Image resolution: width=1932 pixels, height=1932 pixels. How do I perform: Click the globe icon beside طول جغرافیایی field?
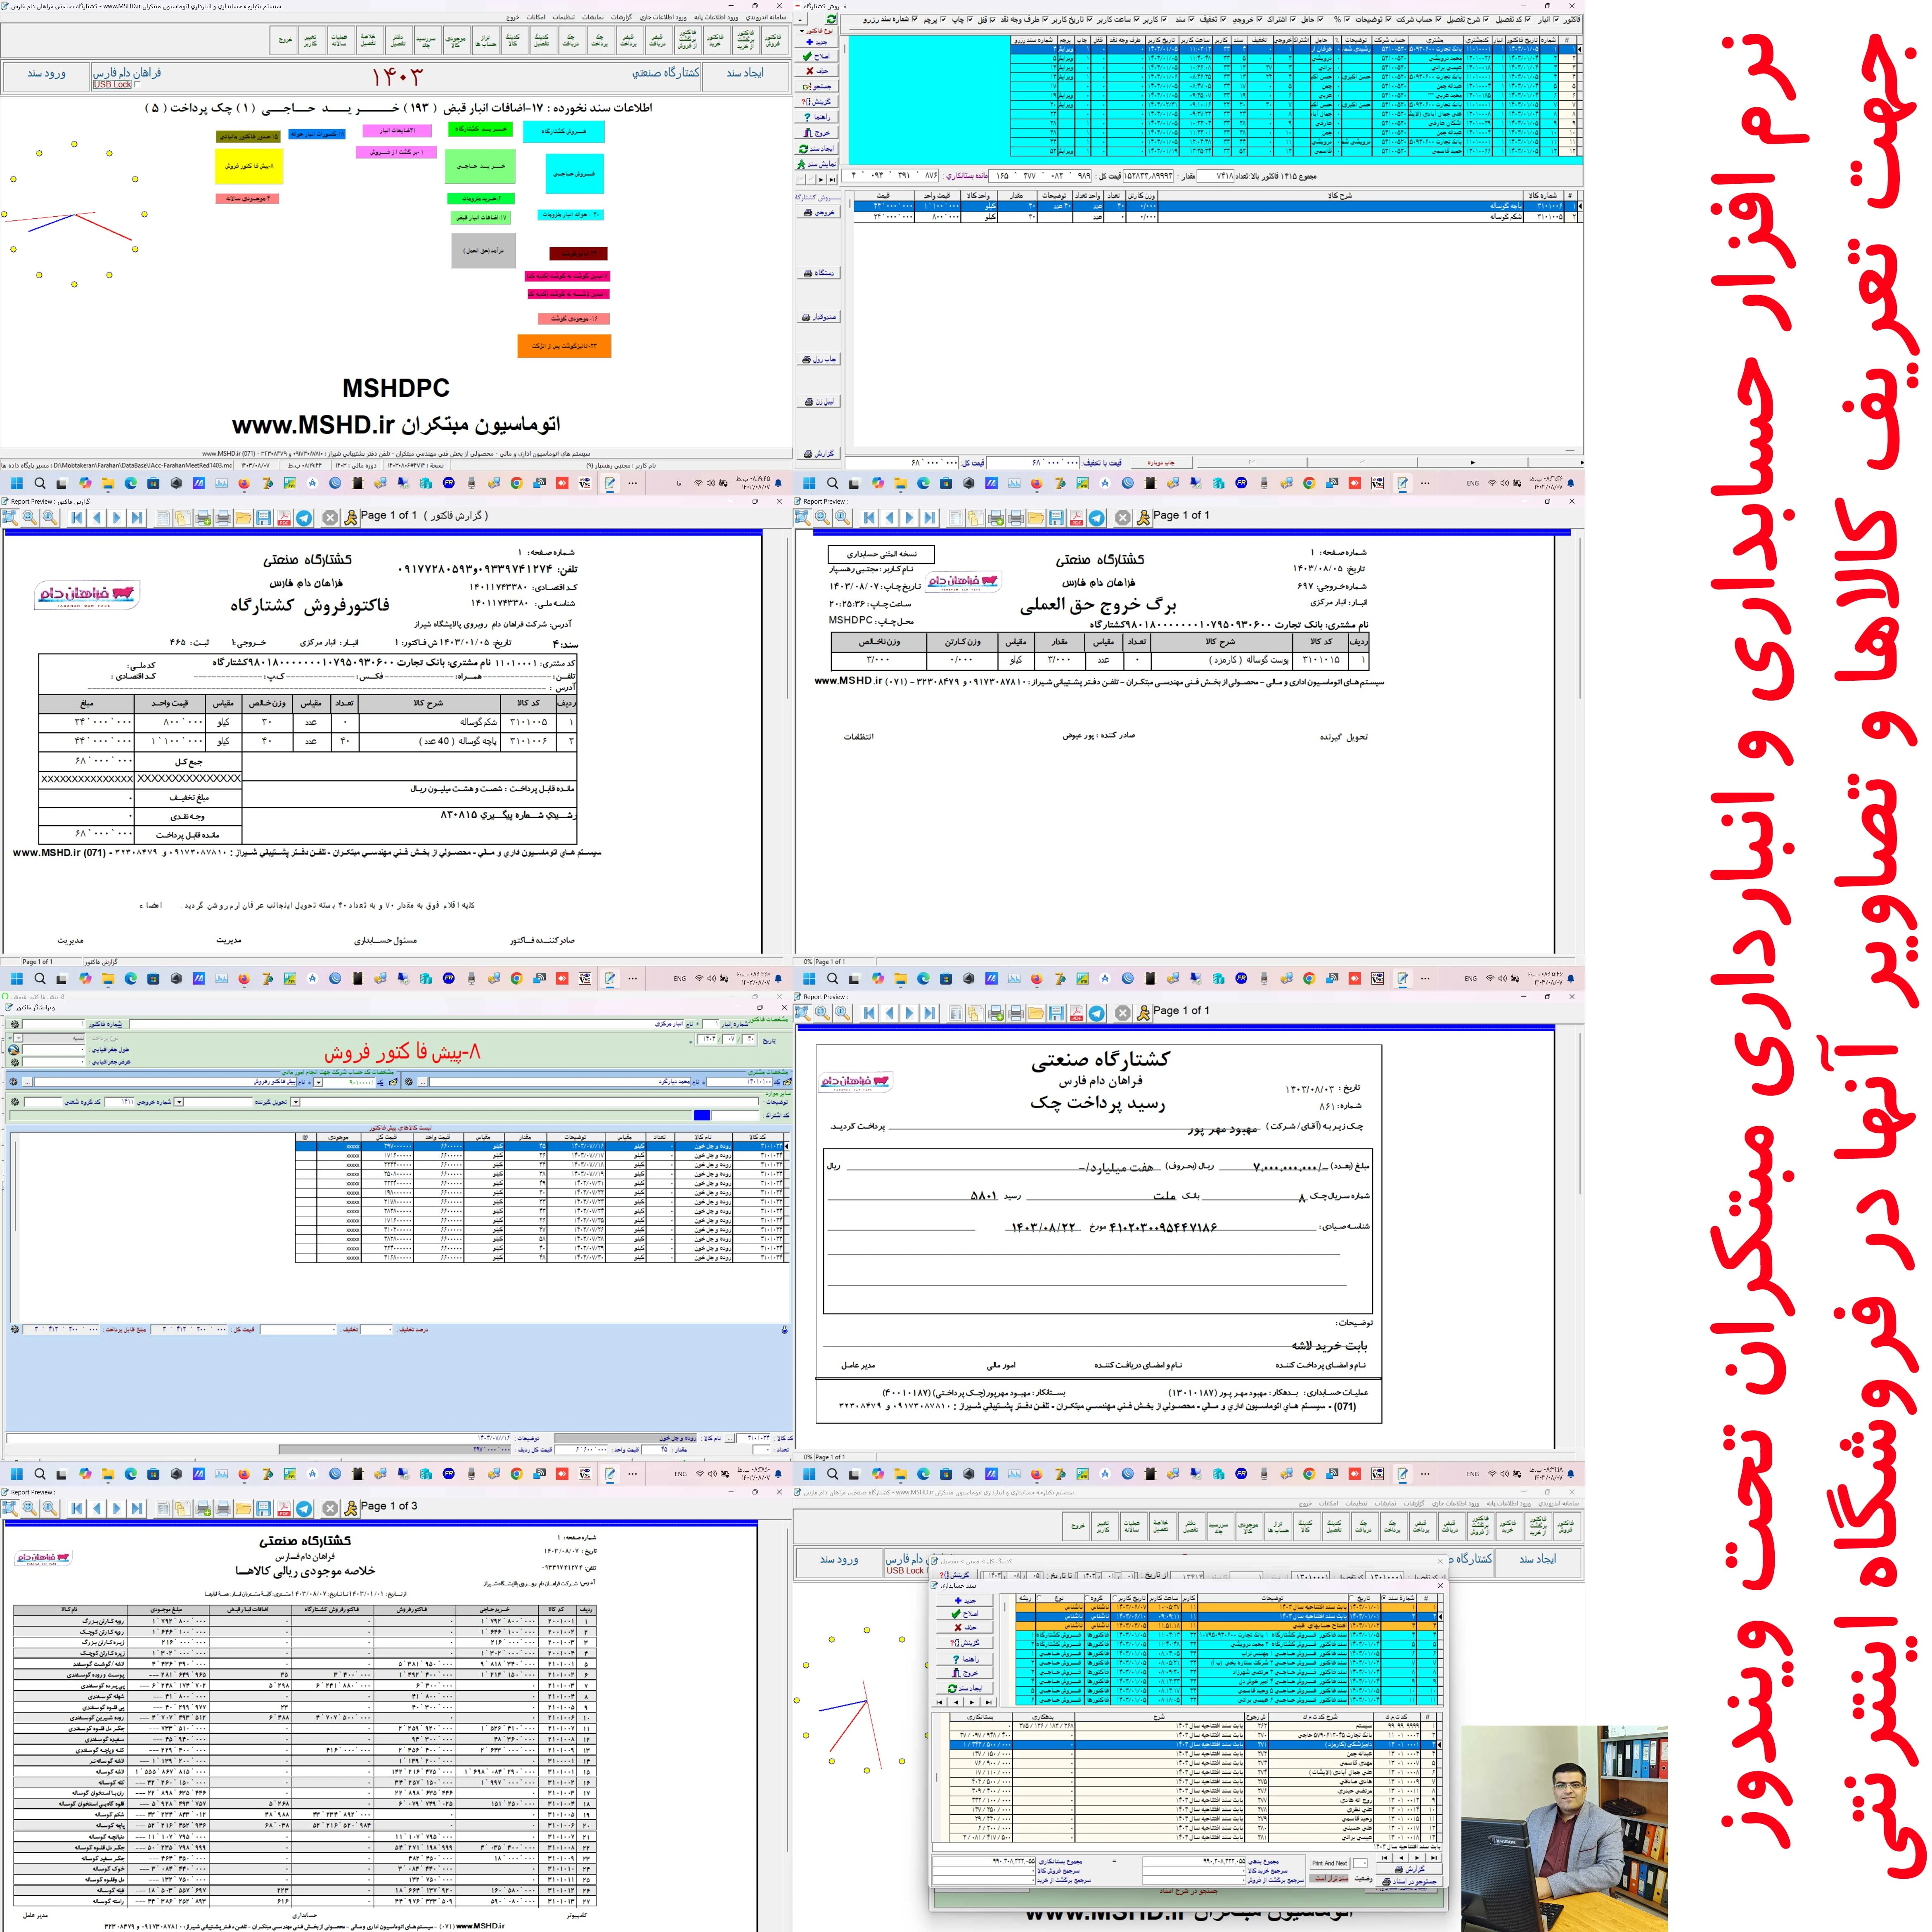click(14, 1050)
